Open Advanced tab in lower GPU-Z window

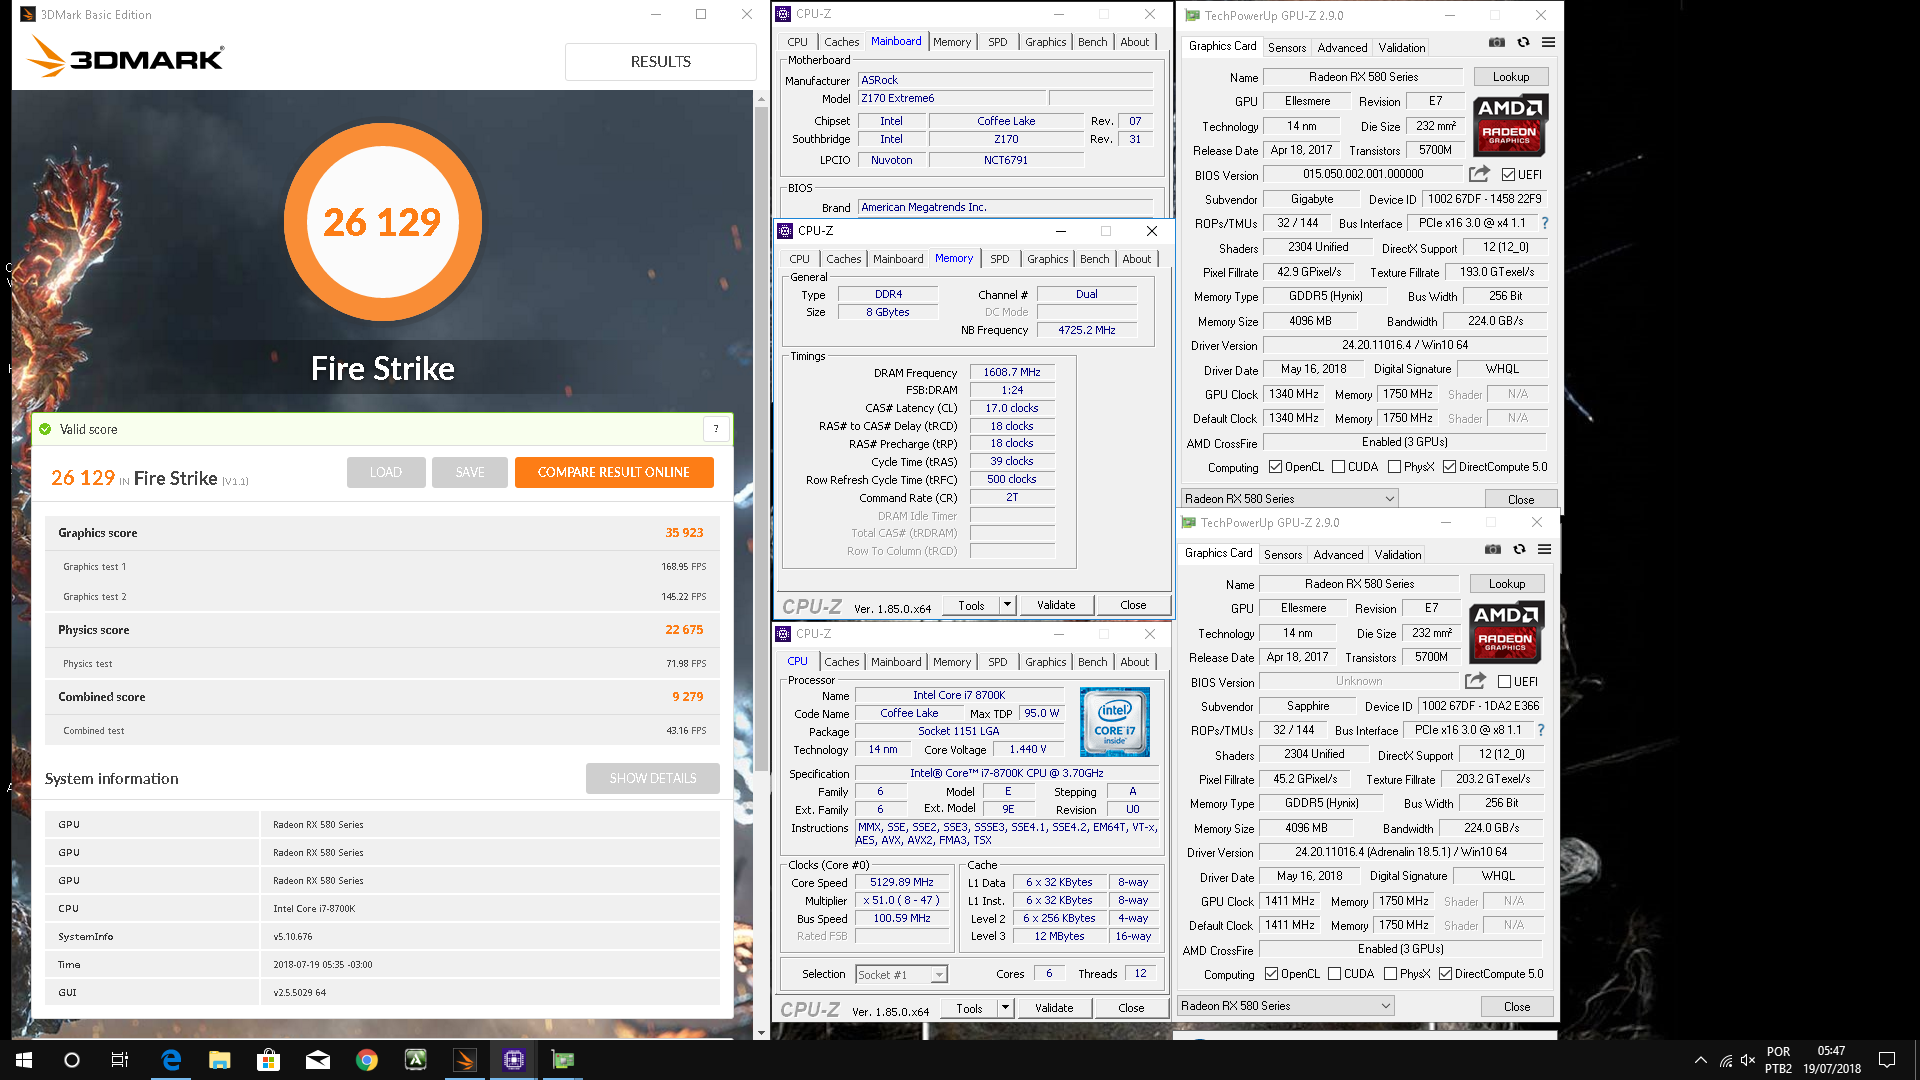(1338, 555)
